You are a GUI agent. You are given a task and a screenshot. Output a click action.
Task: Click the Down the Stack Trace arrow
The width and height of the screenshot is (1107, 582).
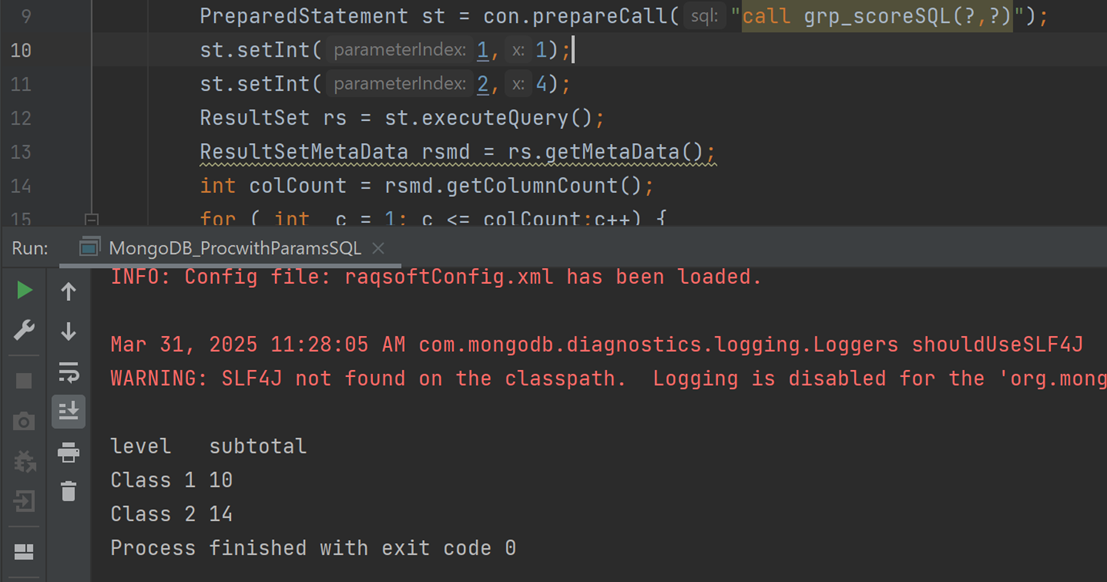pos(68,331)
